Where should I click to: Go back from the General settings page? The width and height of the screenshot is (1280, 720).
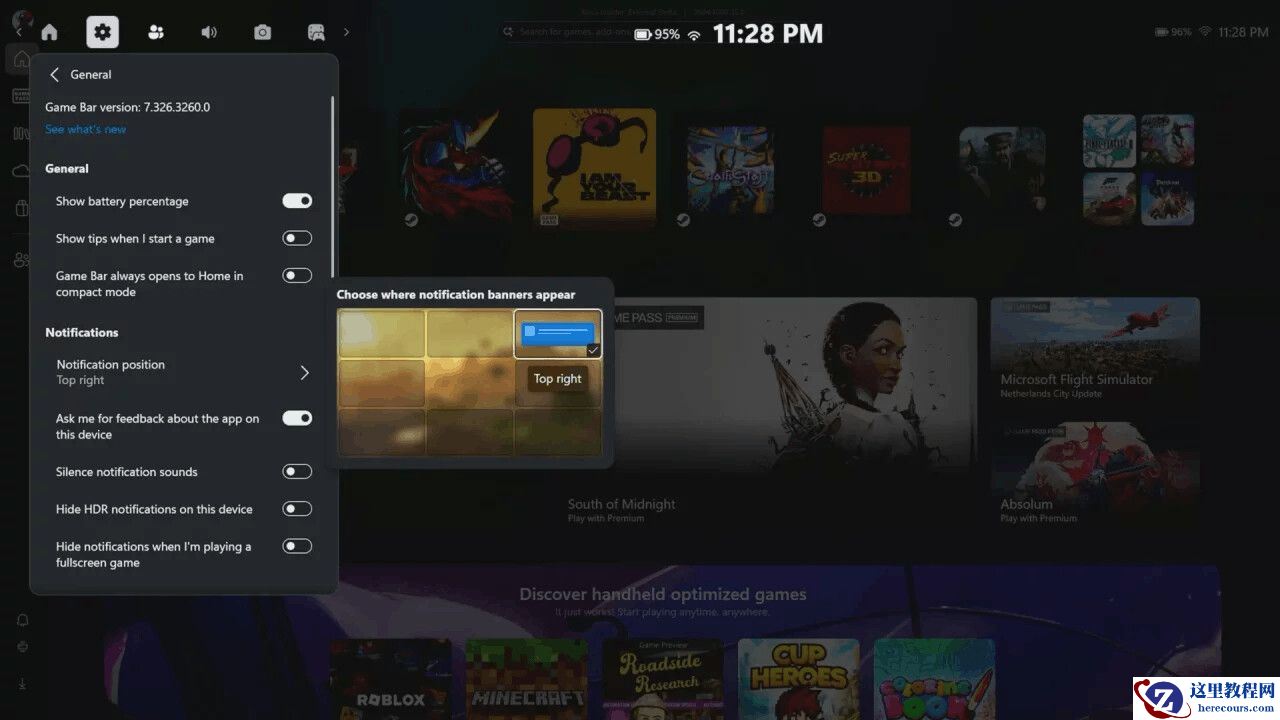coord(55,74)
